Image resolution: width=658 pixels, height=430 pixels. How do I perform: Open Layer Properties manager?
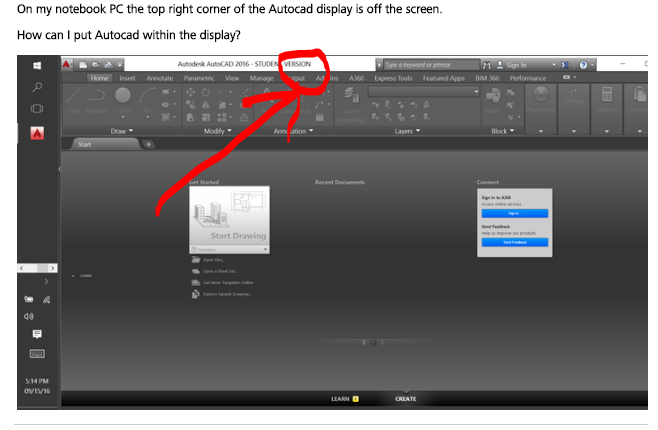(351, 105)
